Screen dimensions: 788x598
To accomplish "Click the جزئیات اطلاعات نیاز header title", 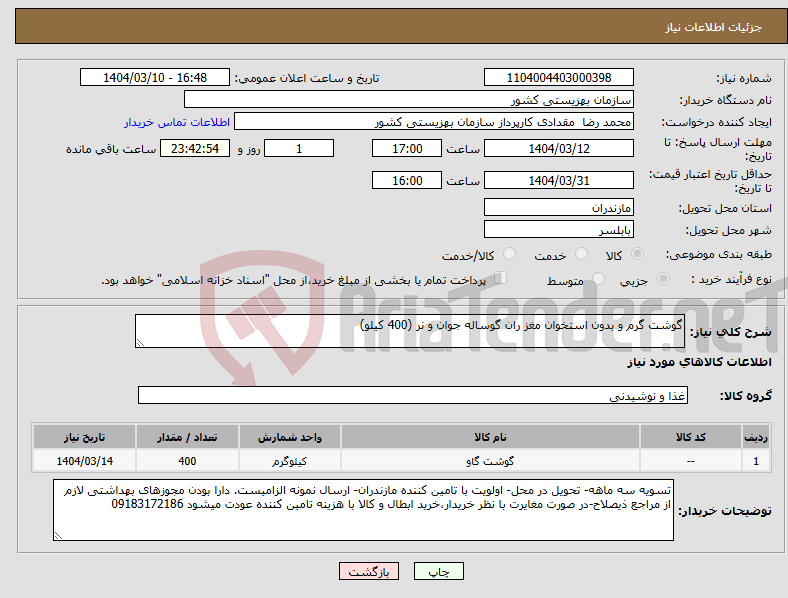I will tap(714, 27).
